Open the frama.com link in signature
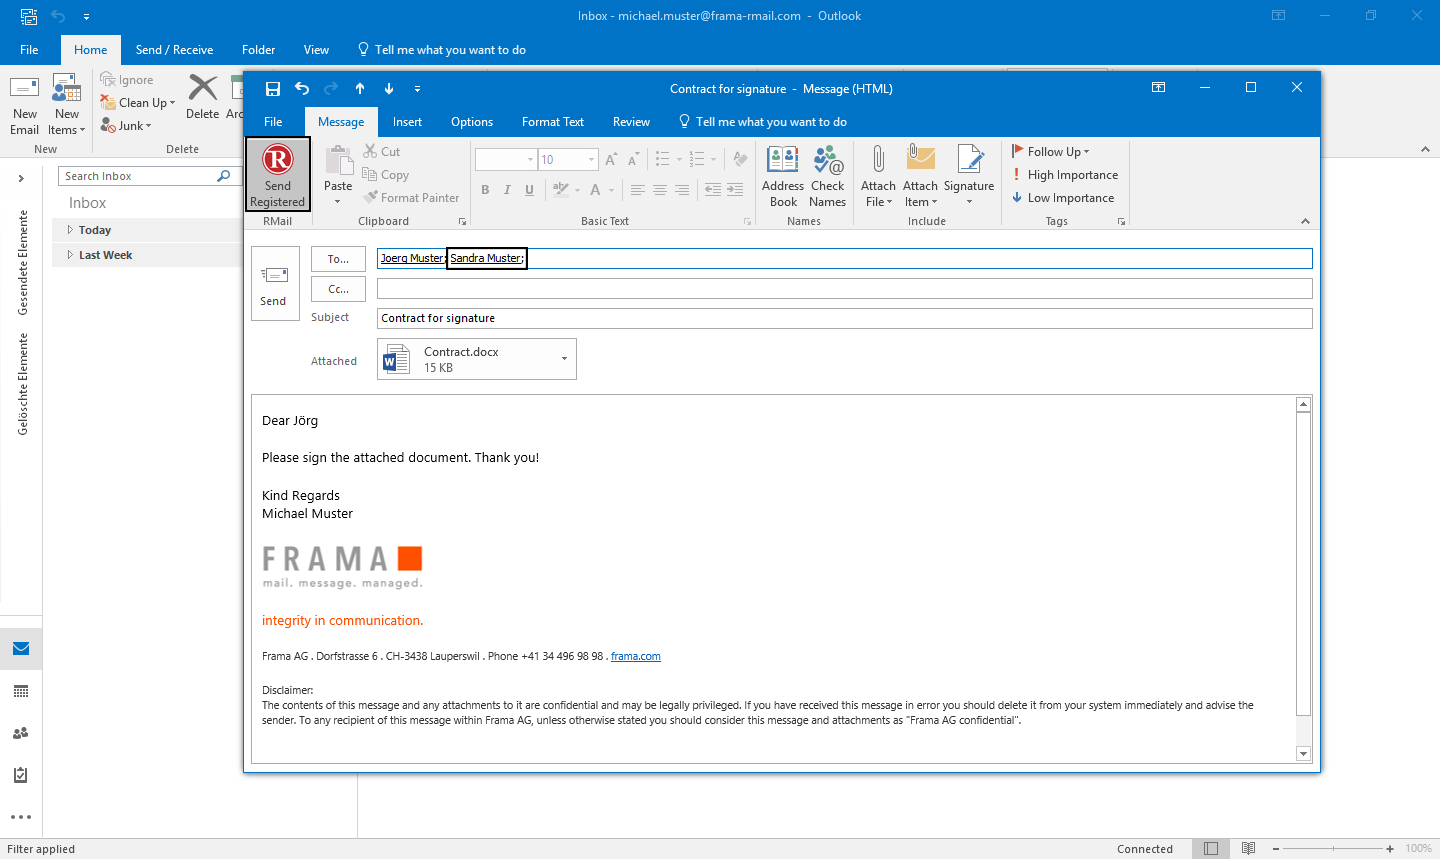1440x859 pixels. pyautogui.click(x=636, y=657)
